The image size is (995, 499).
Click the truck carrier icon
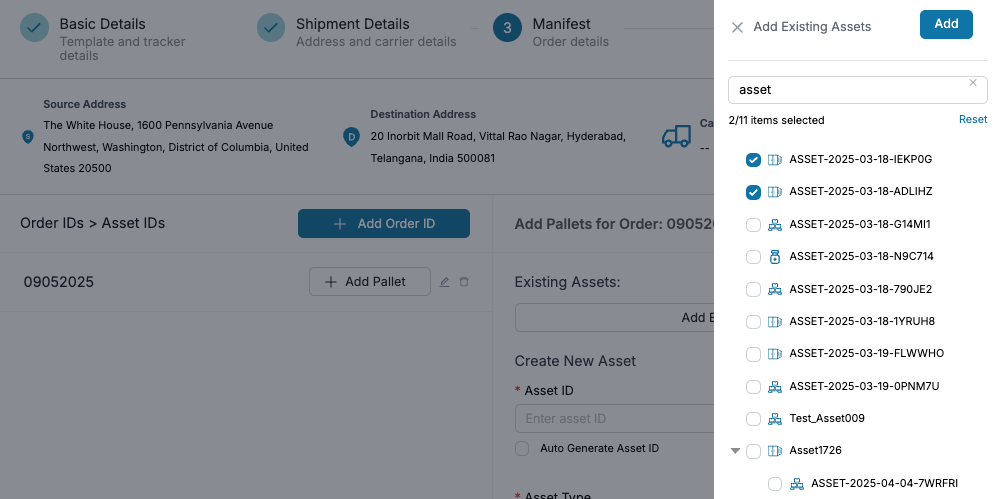pos(677,136)
